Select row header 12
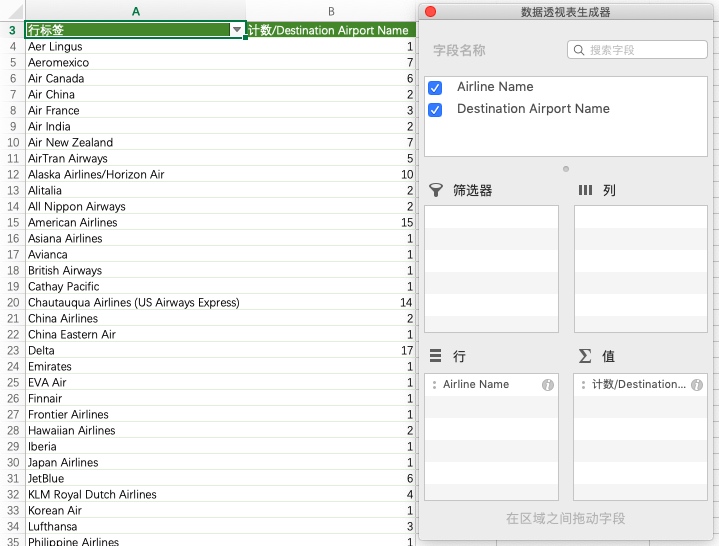 click(13, 175)
